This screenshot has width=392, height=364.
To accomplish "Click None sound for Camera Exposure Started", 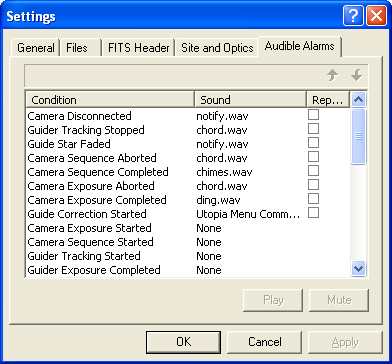I will [x=209, y=228].
